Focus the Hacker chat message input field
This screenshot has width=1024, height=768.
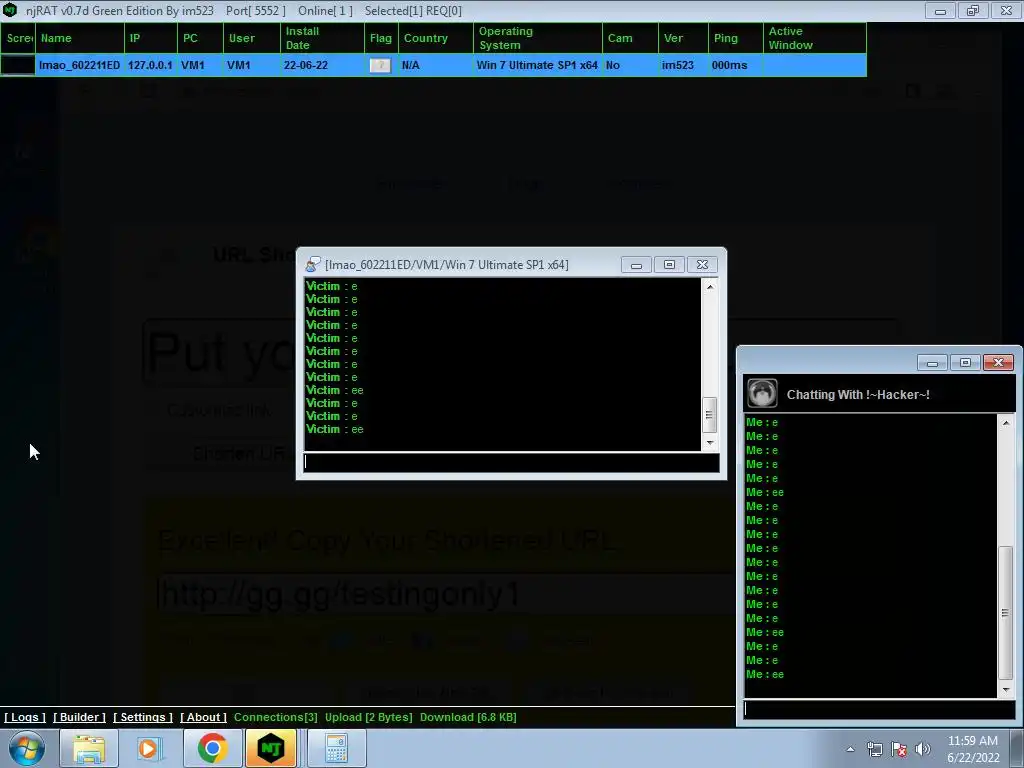tap(880, 710)
